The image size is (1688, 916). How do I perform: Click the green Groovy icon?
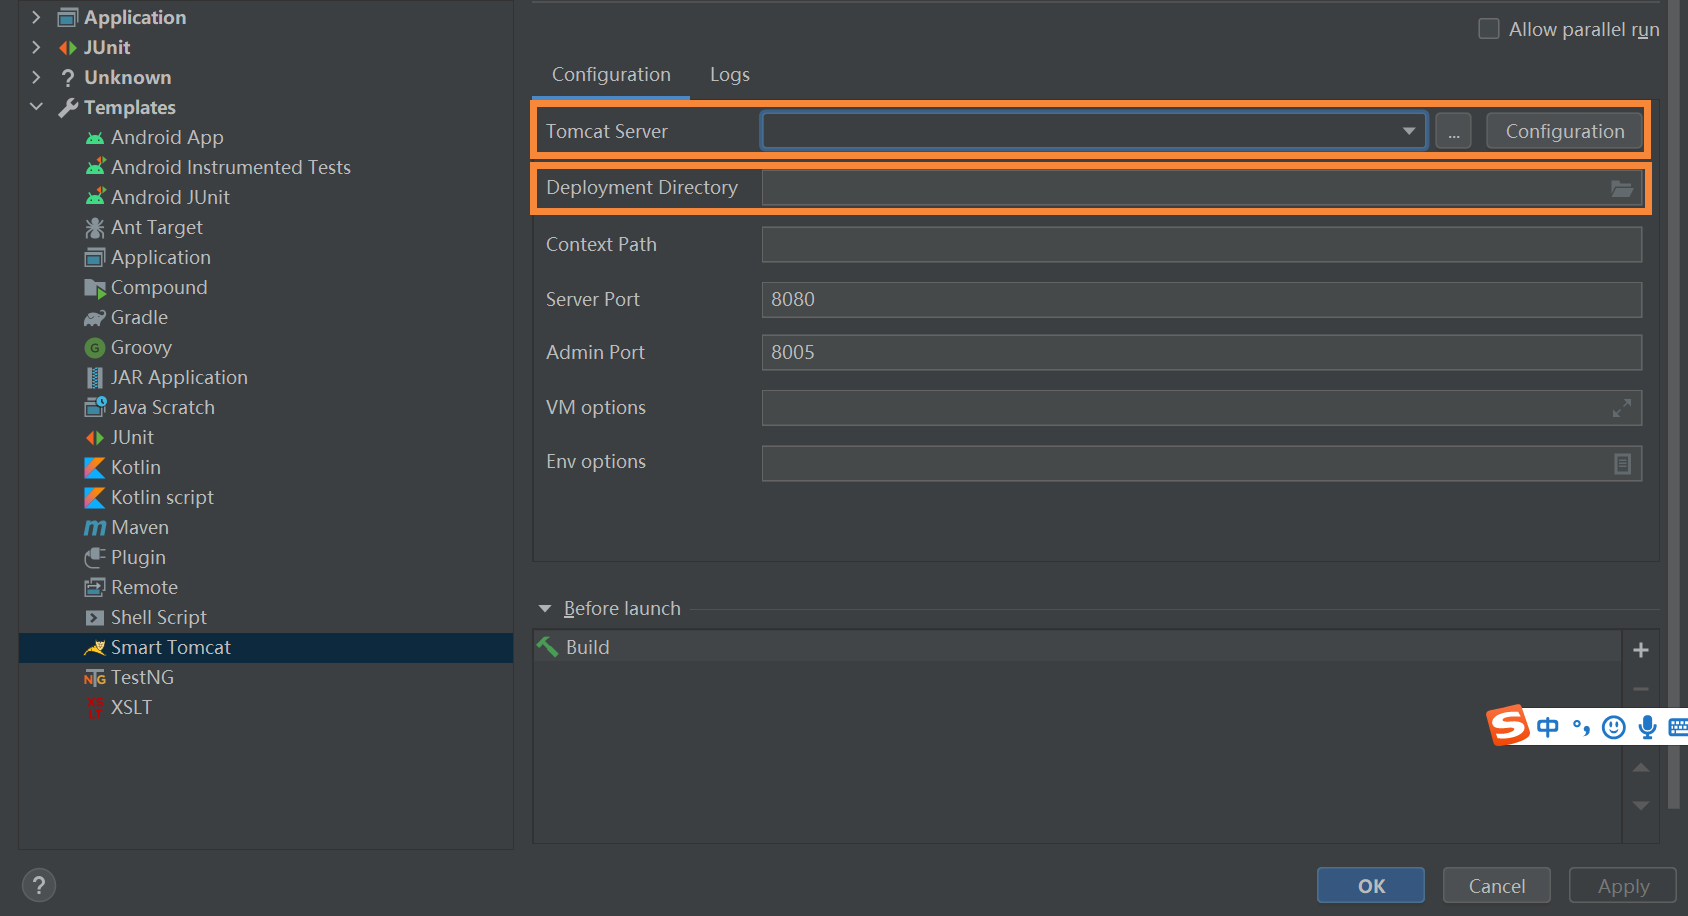(x=95, y=348)
